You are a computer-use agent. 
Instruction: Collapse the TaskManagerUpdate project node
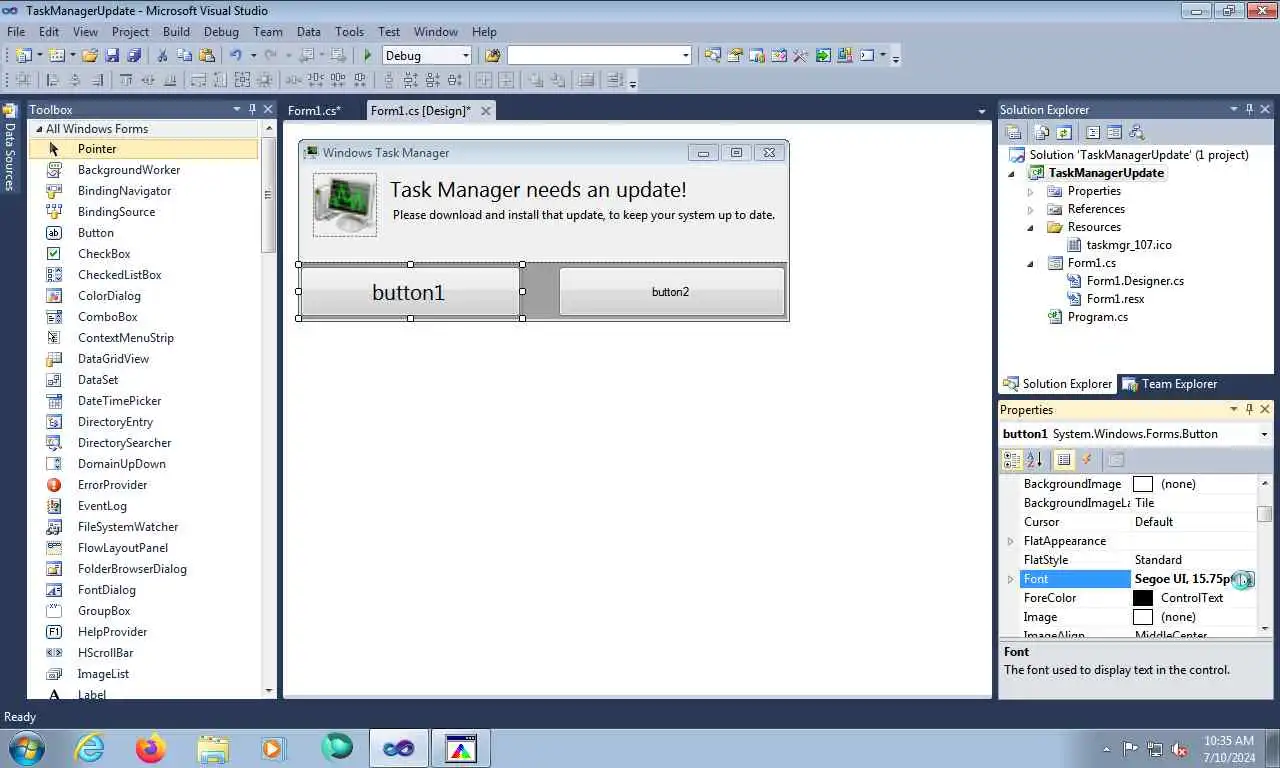coord(1012,174)
